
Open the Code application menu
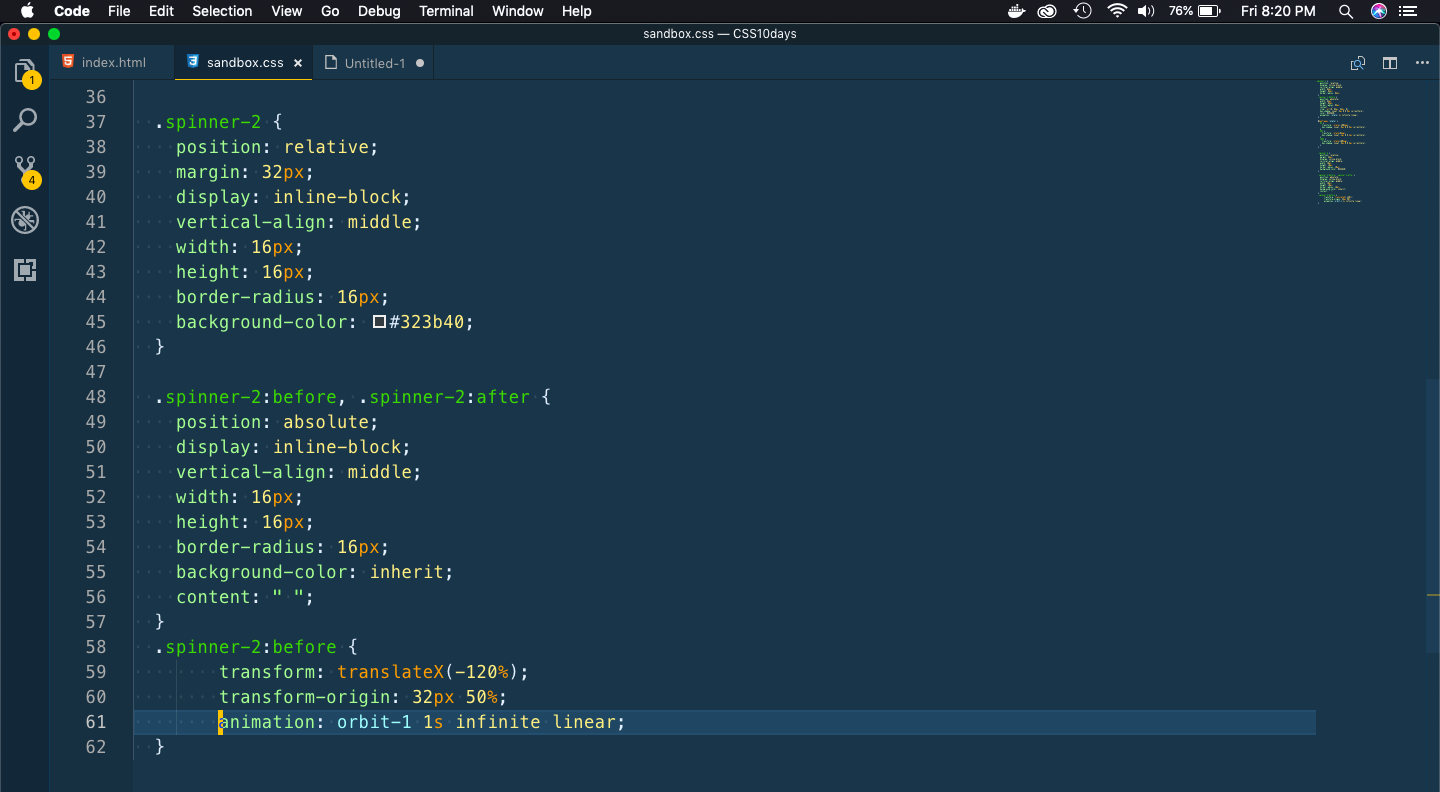click(72, 11)
